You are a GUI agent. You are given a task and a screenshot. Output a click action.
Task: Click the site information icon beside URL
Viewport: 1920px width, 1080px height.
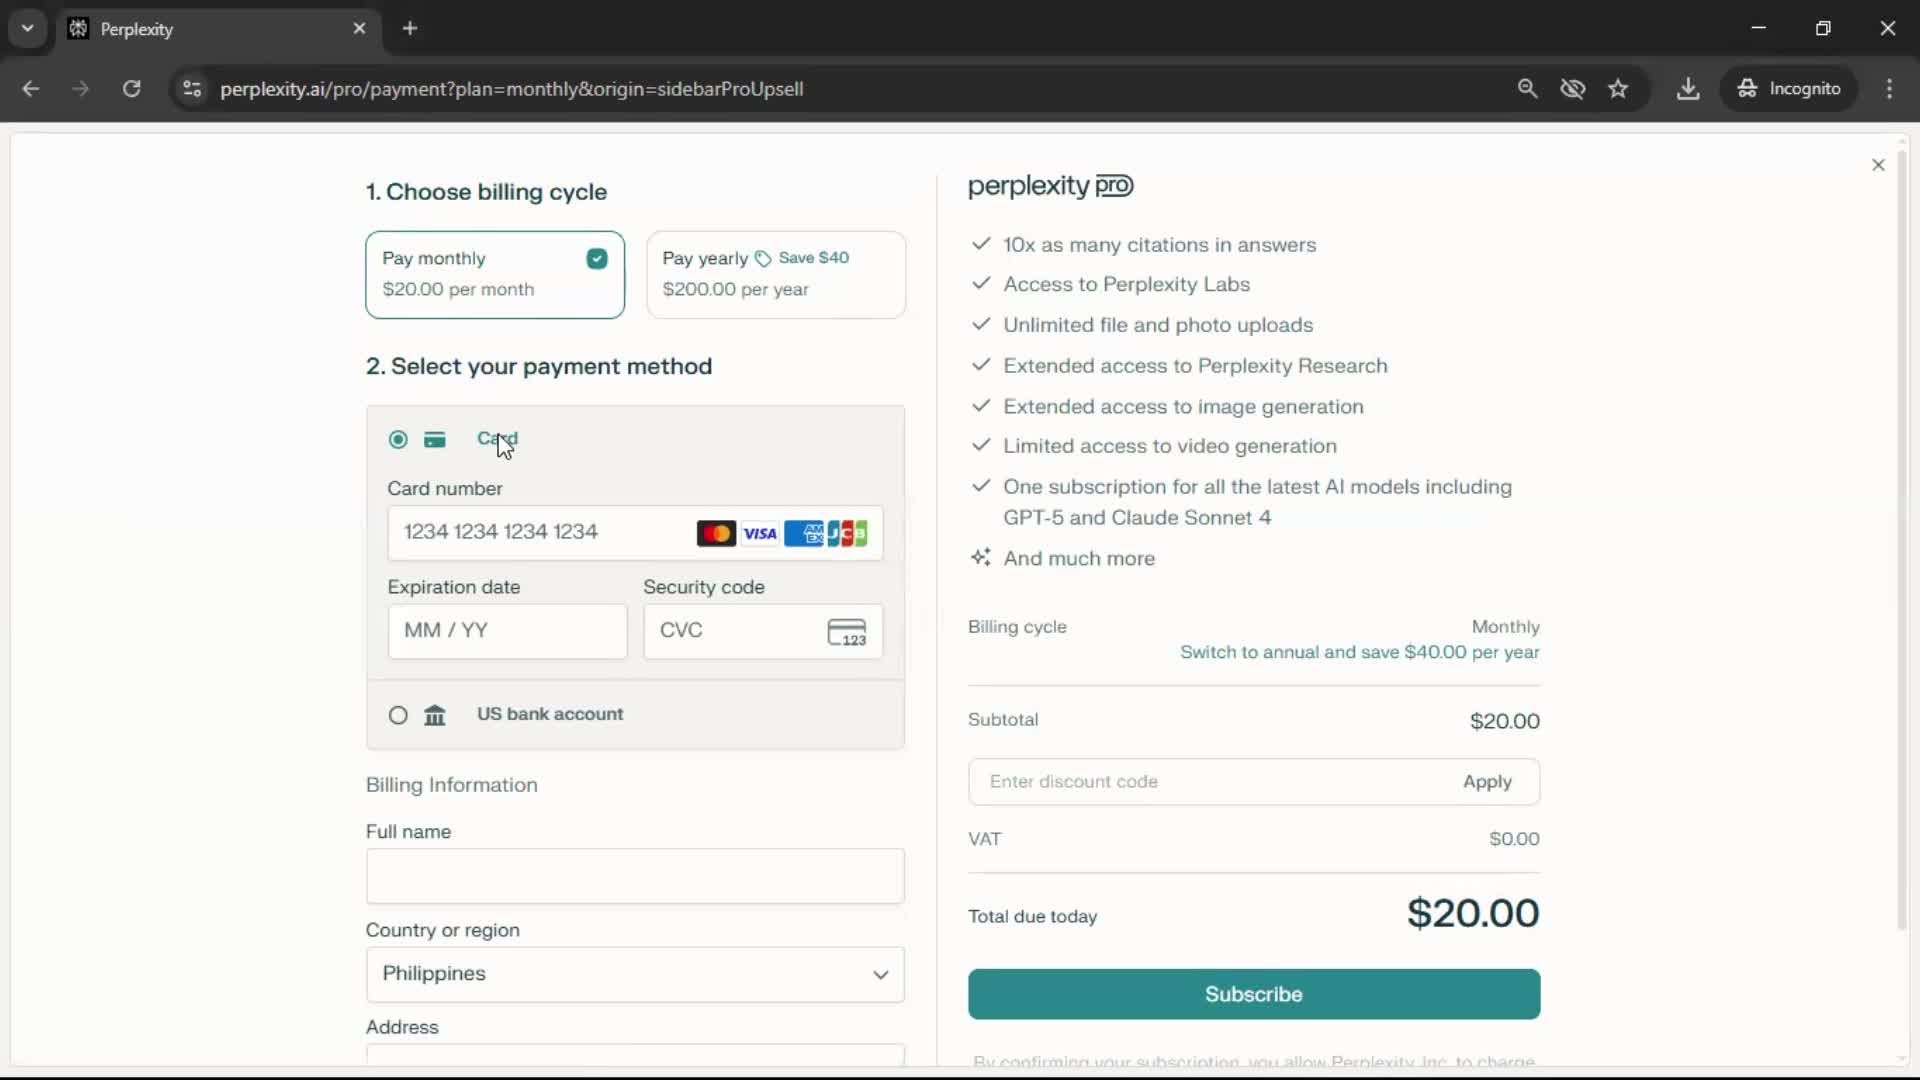(x=192, y=89)
